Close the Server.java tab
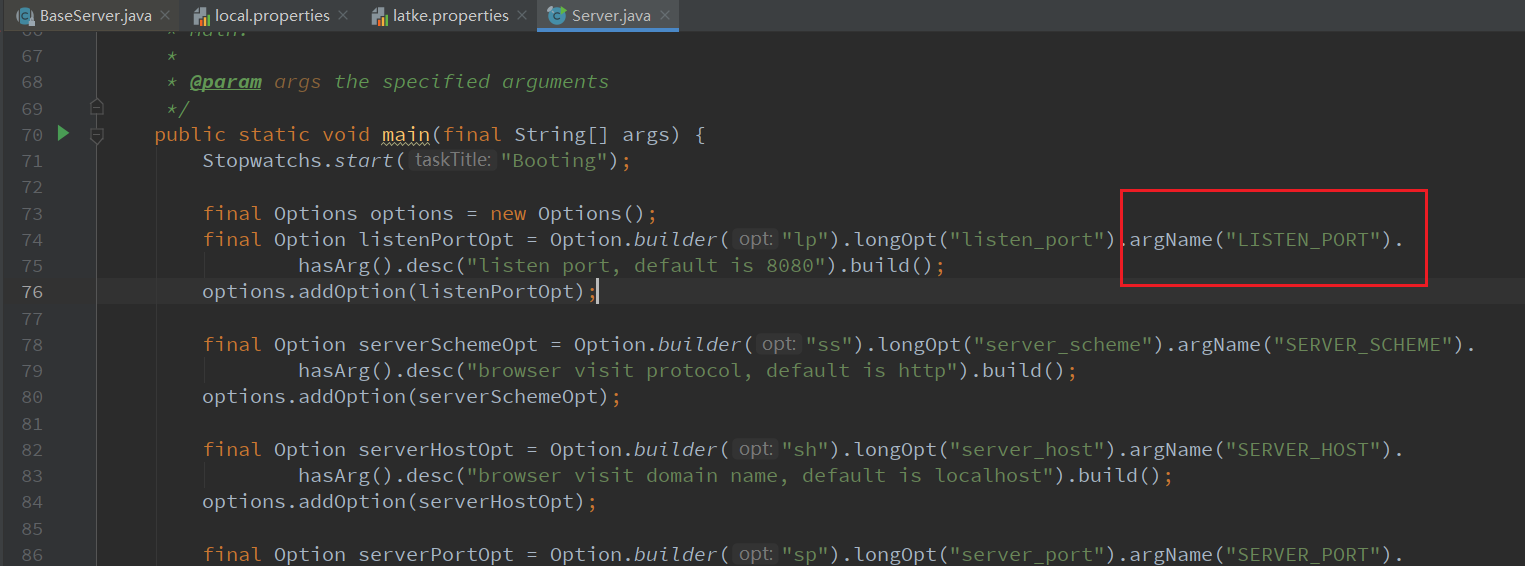The height and width of the screenshot is (566, 1525). coord(663,16)
